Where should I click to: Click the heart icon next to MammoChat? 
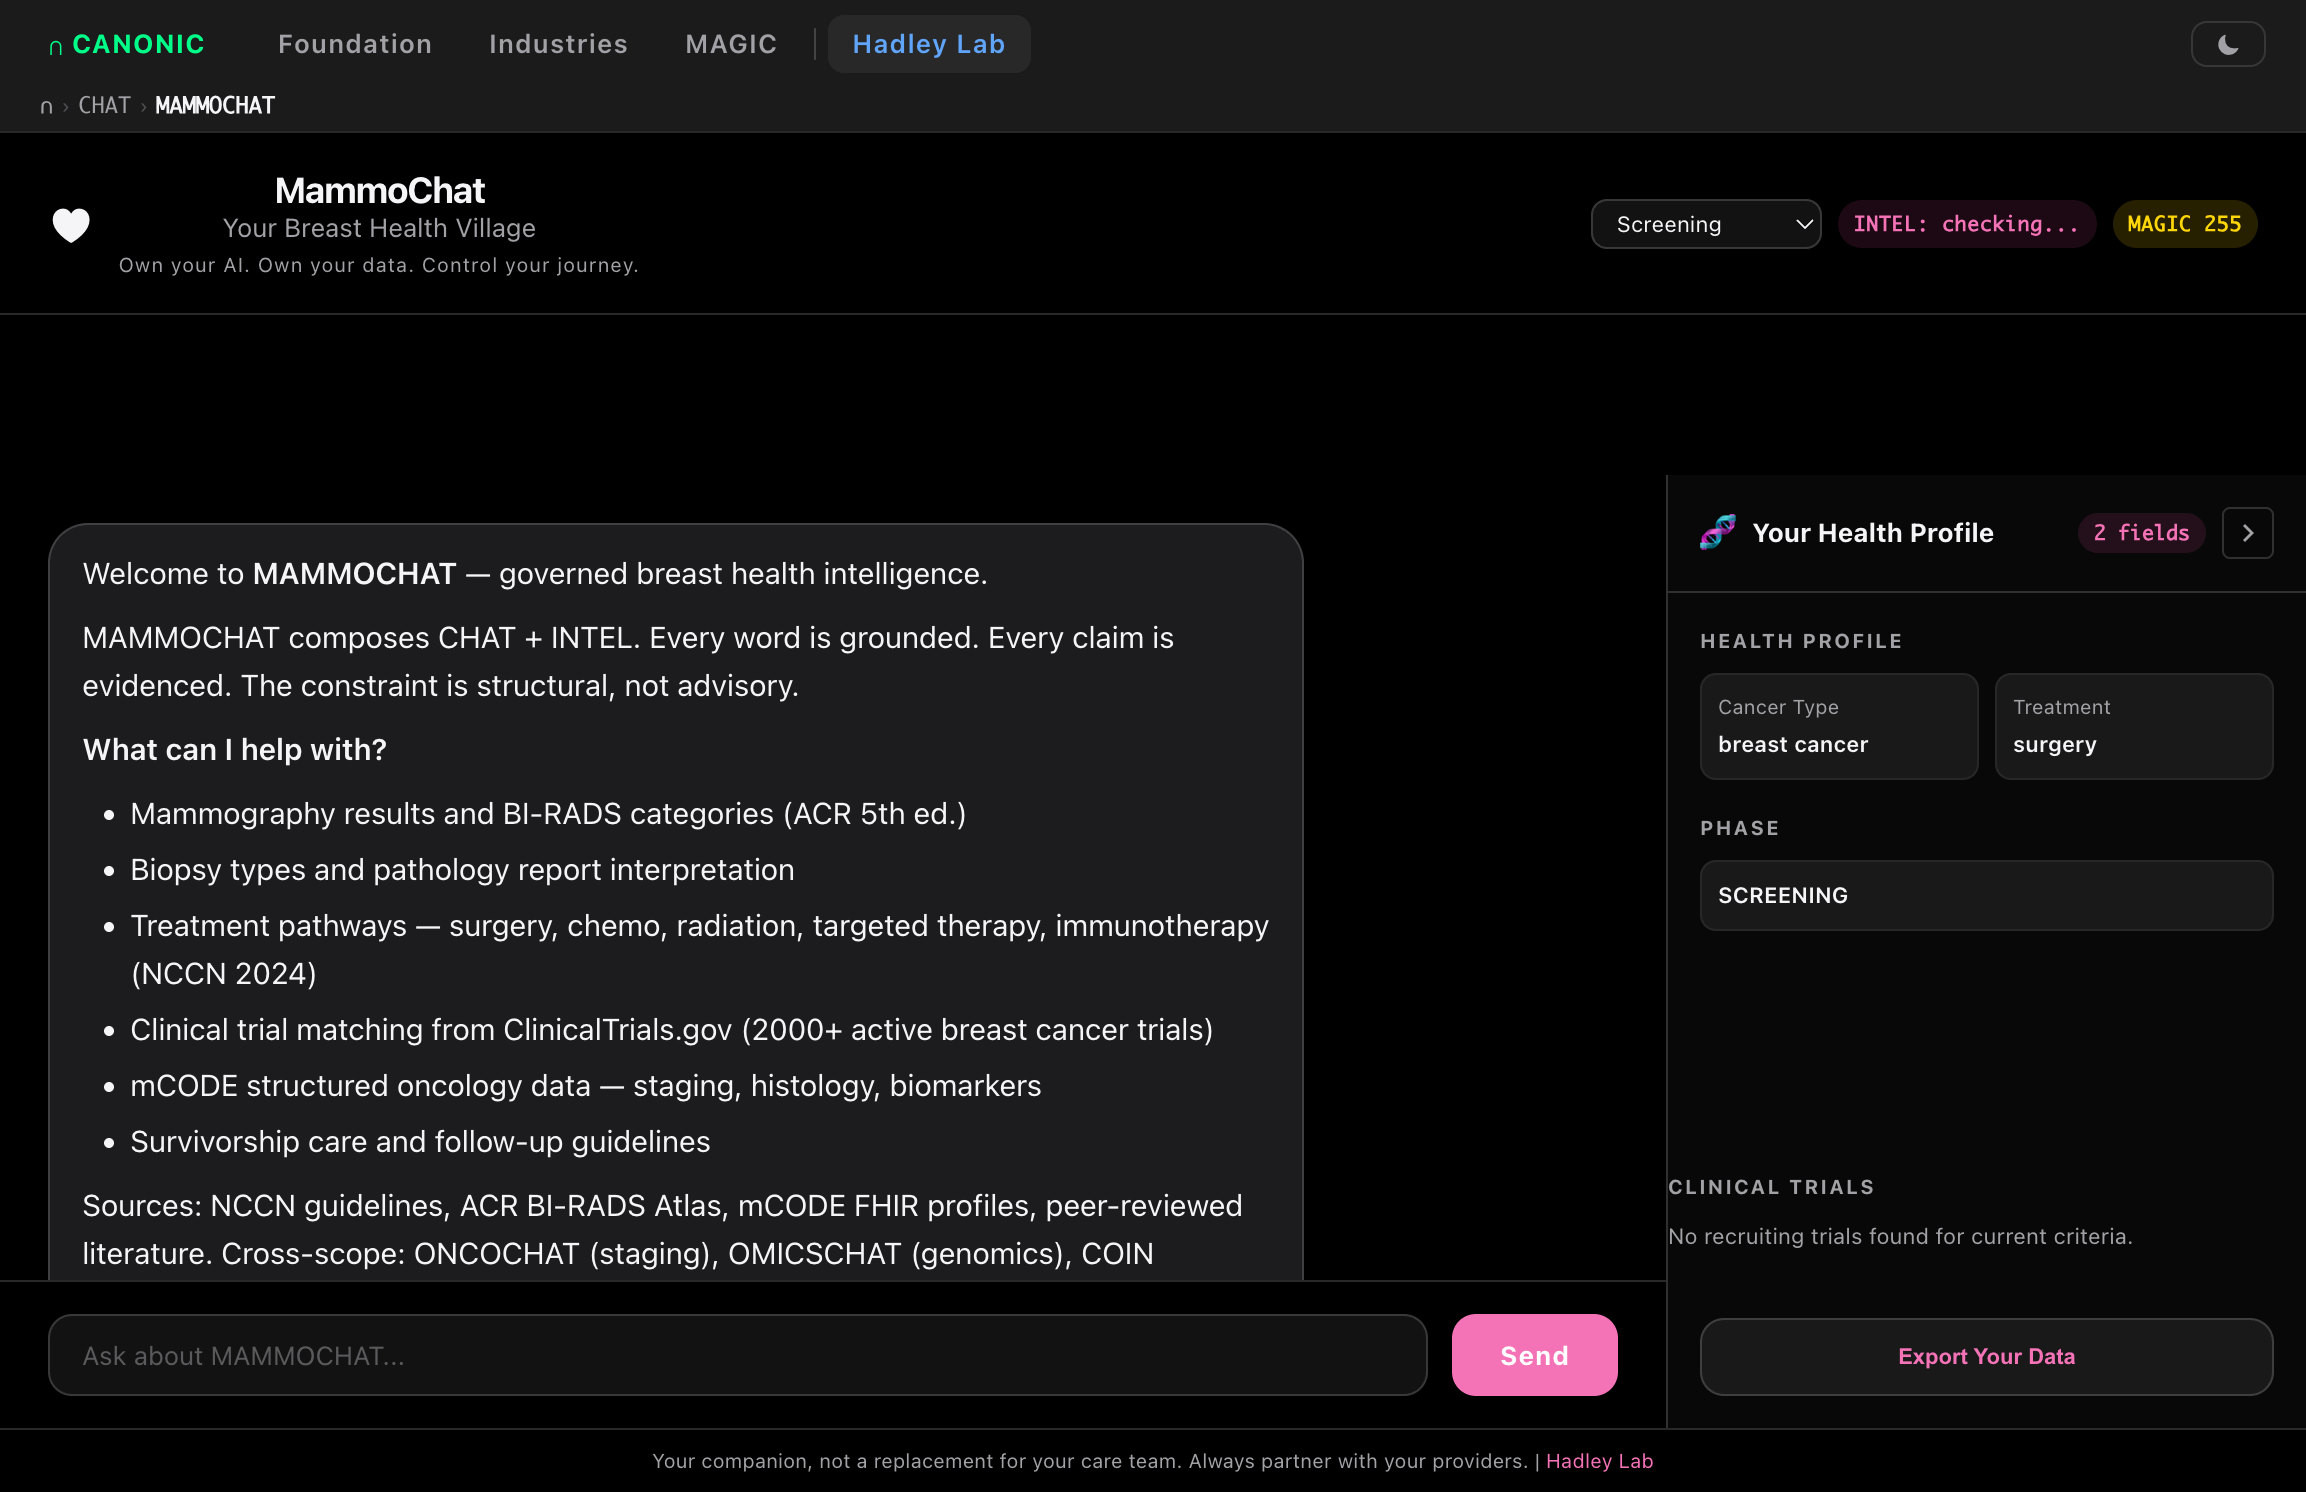[70, 224]
